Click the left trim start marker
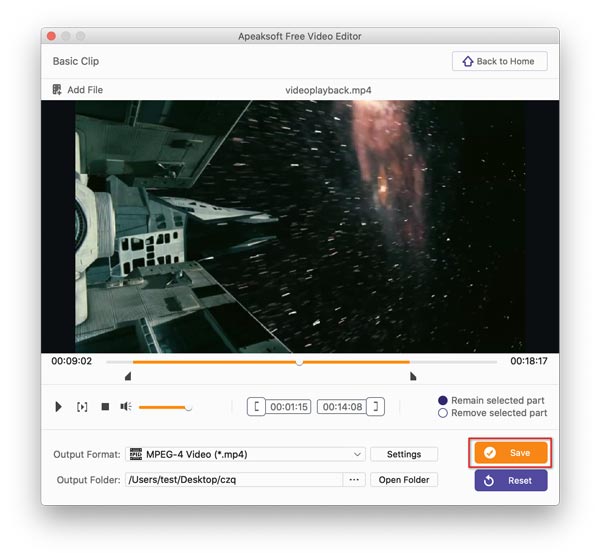The image size is (600, 559). pos(128,376)
